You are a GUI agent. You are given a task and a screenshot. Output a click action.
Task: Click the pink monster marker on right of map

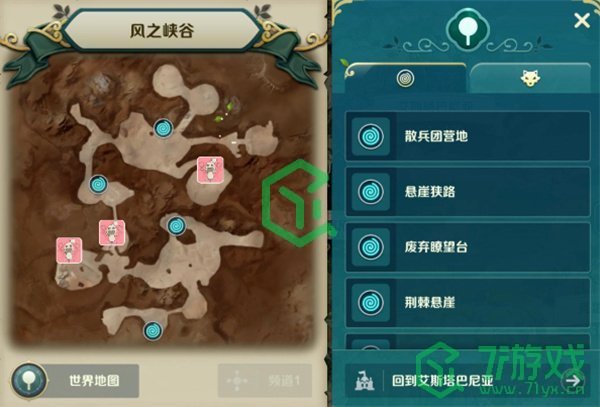coord(210,169)
